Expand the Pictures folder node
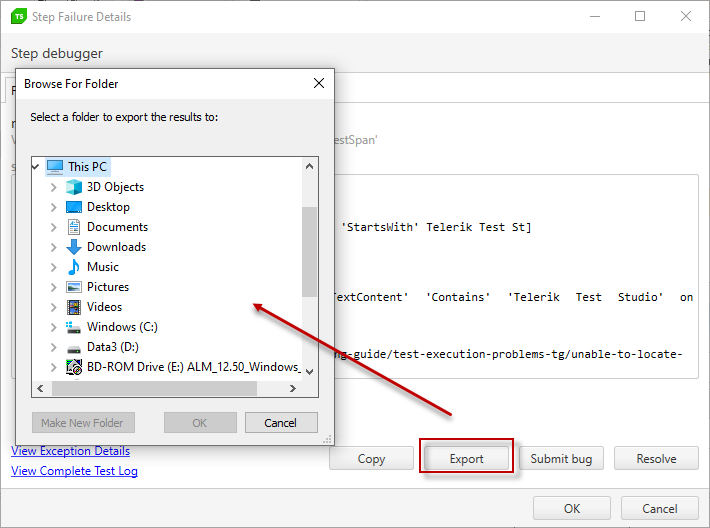The height and width of the screenshot is (528, 710). pos(53,287)
